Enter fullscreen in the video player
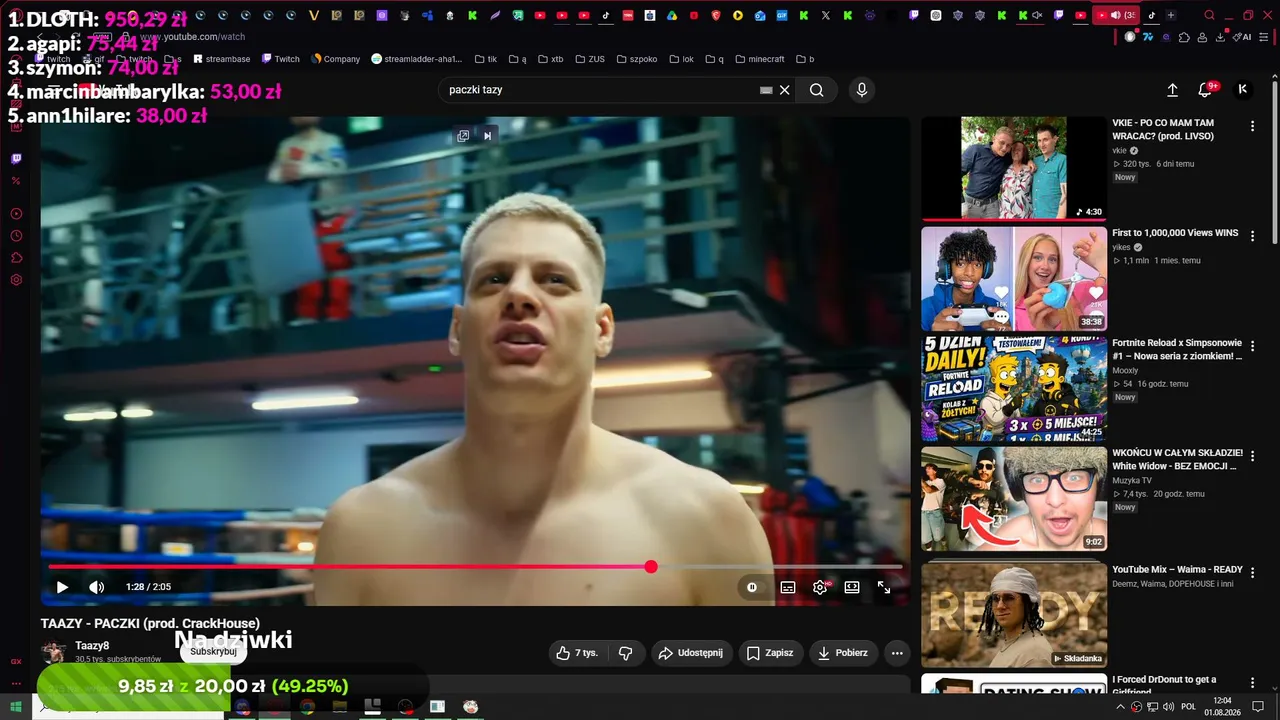The image size is (1280, 720). pos(884,587)
